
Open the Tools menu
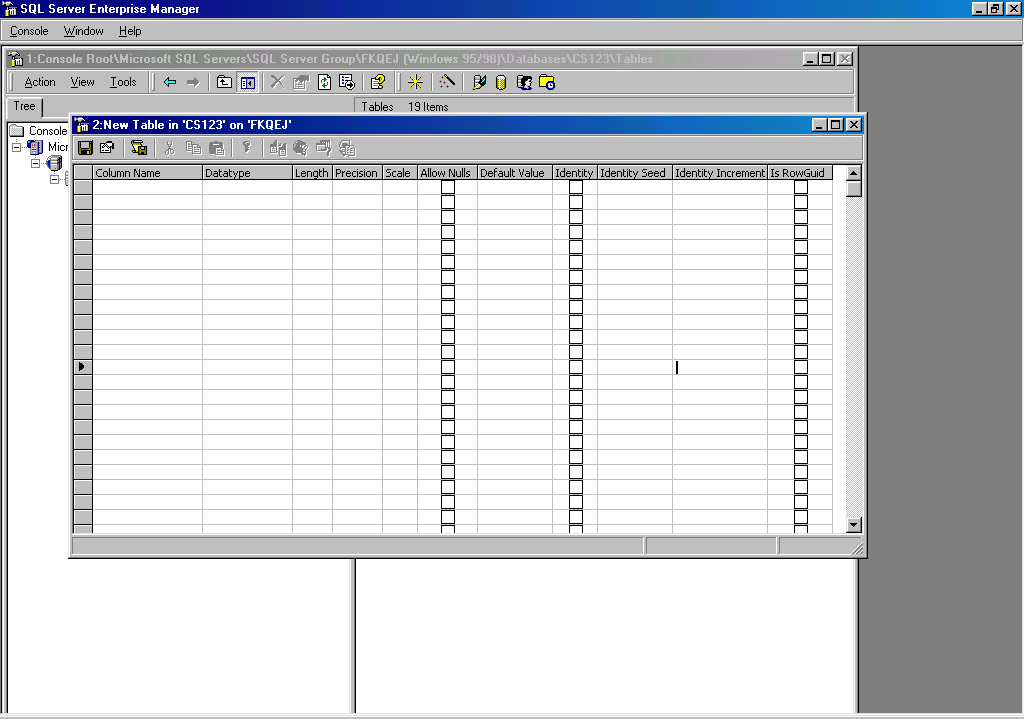[x=123, y=82]
